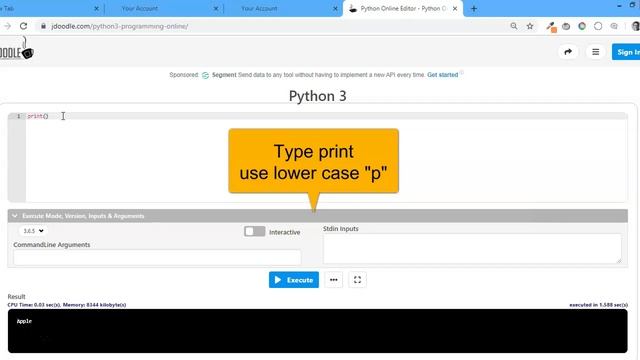Click the Sign In button
640x360 pixels.
point(626,52)
